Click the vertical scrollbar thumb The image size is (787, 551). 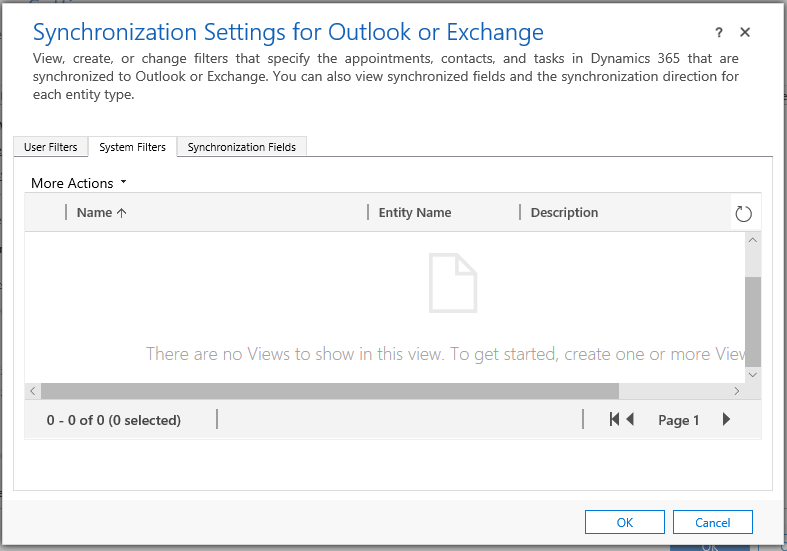753,322
